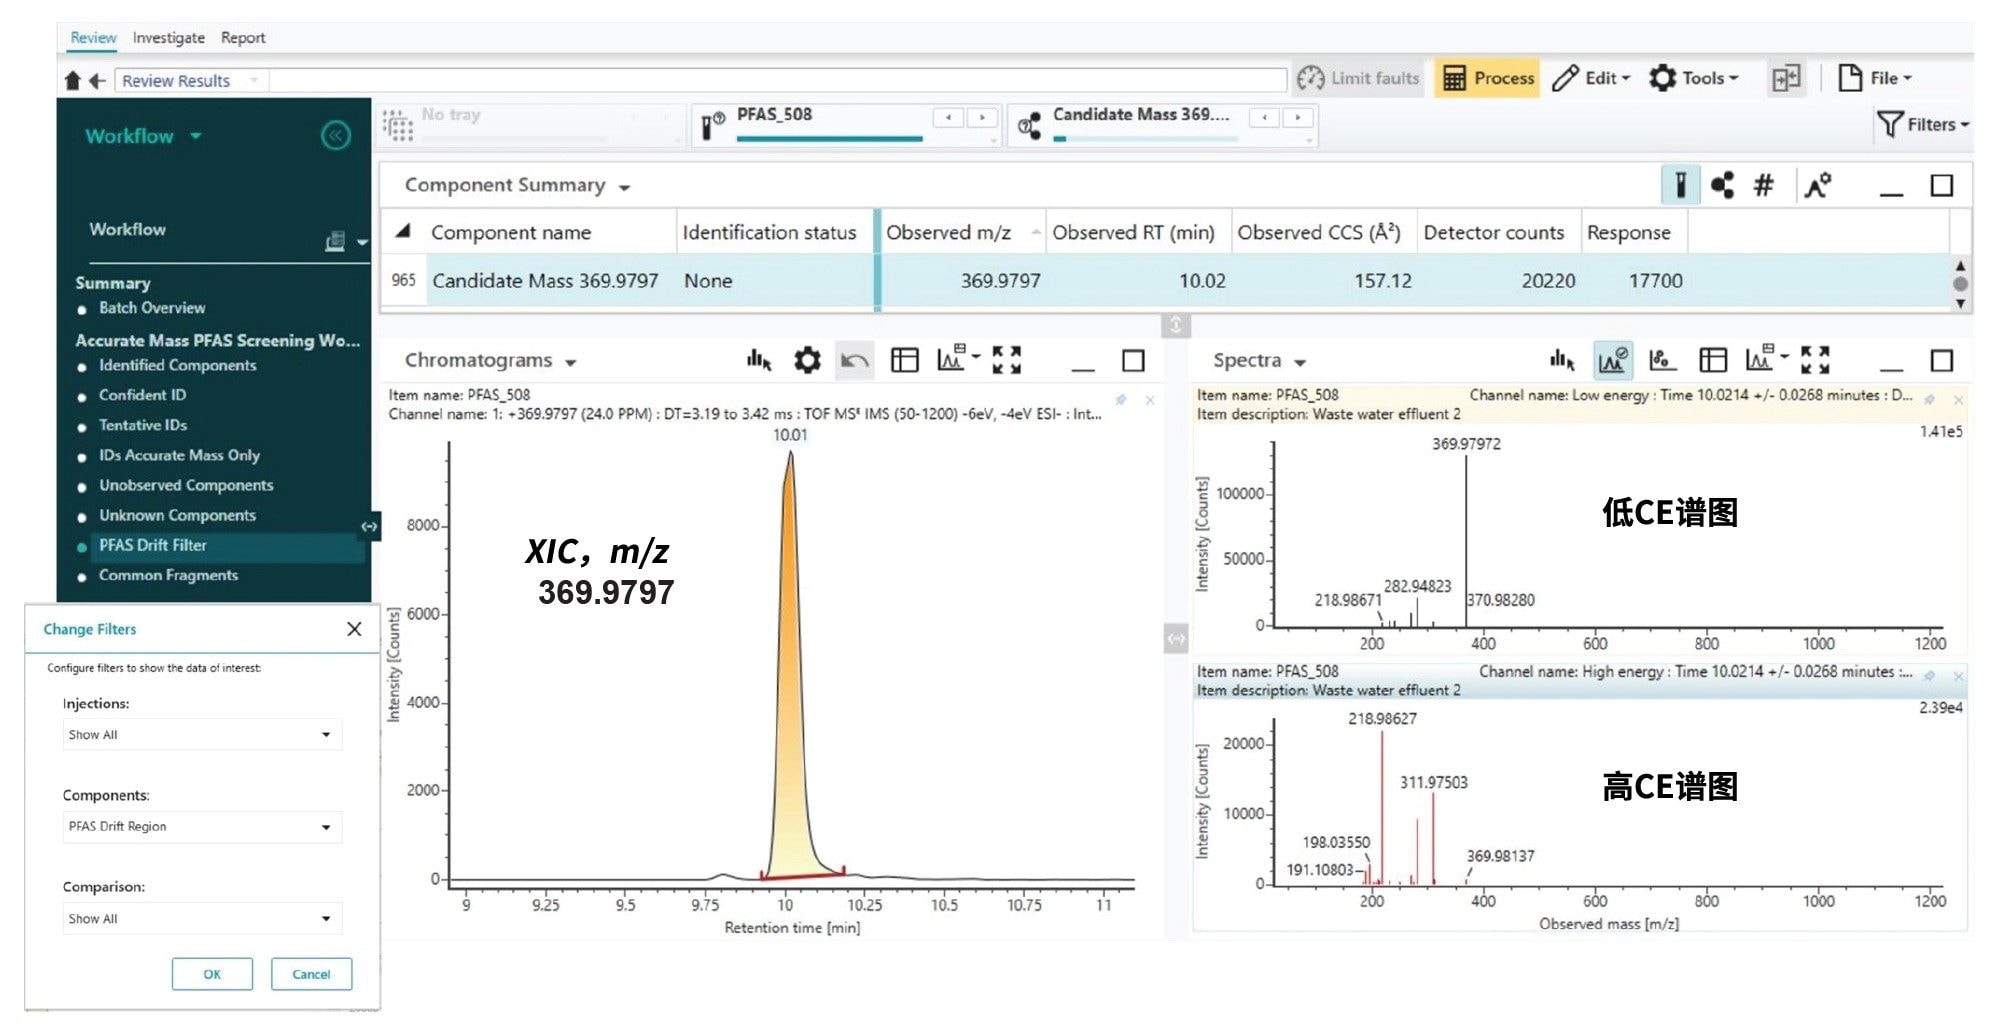Click the Spectra expand-to-fit arrows icon

point(1815,360)
